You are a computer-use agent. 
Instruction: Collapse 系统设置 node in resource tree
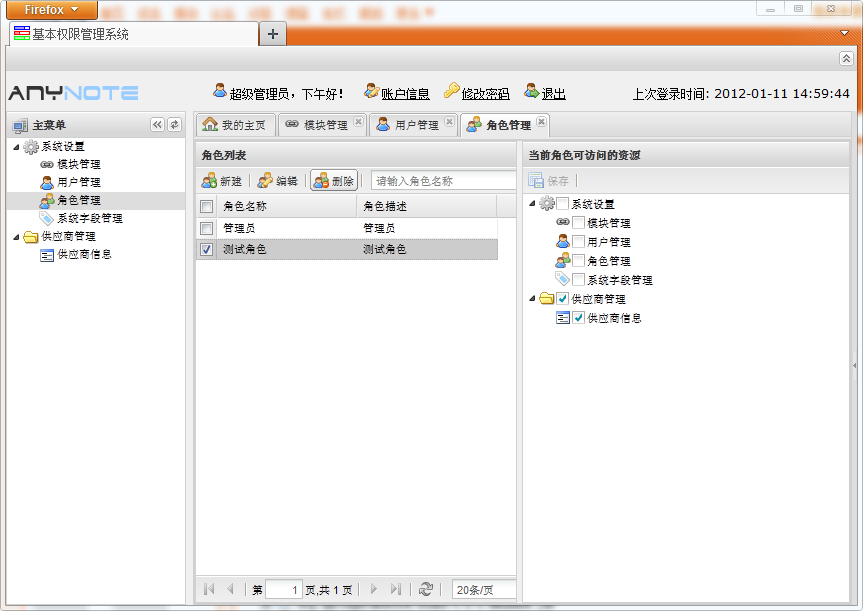click(x=532, y=203)
